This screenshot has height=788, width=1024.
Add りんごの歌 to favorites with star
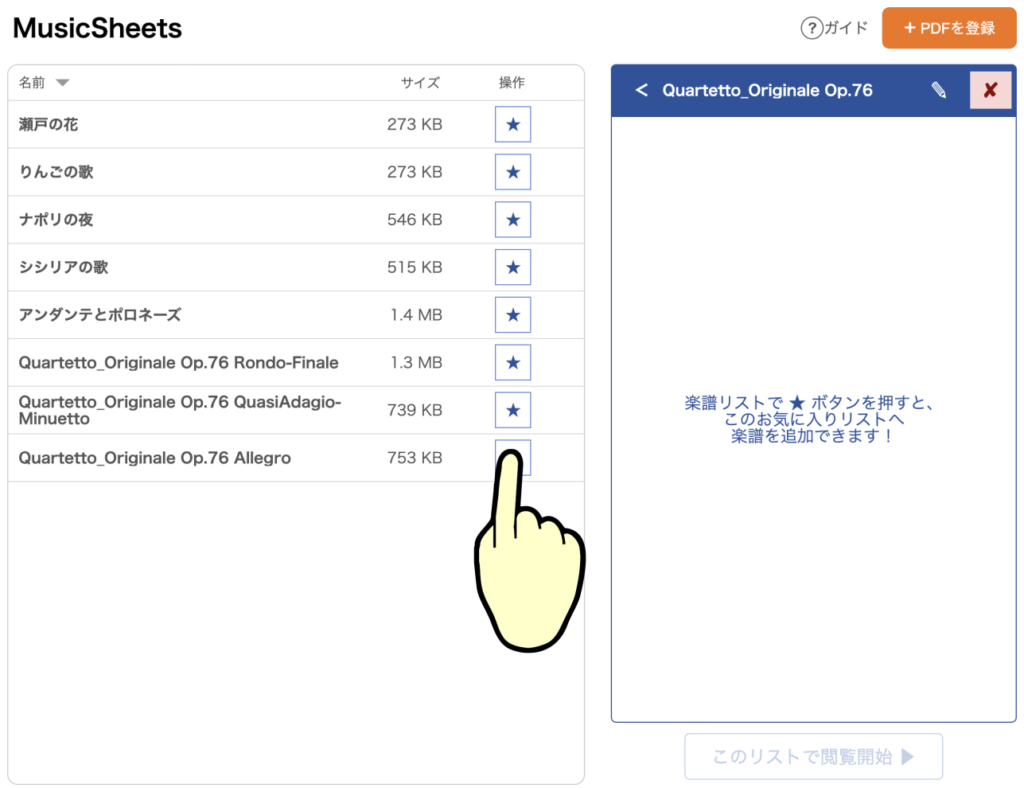(x=513, y=172)
